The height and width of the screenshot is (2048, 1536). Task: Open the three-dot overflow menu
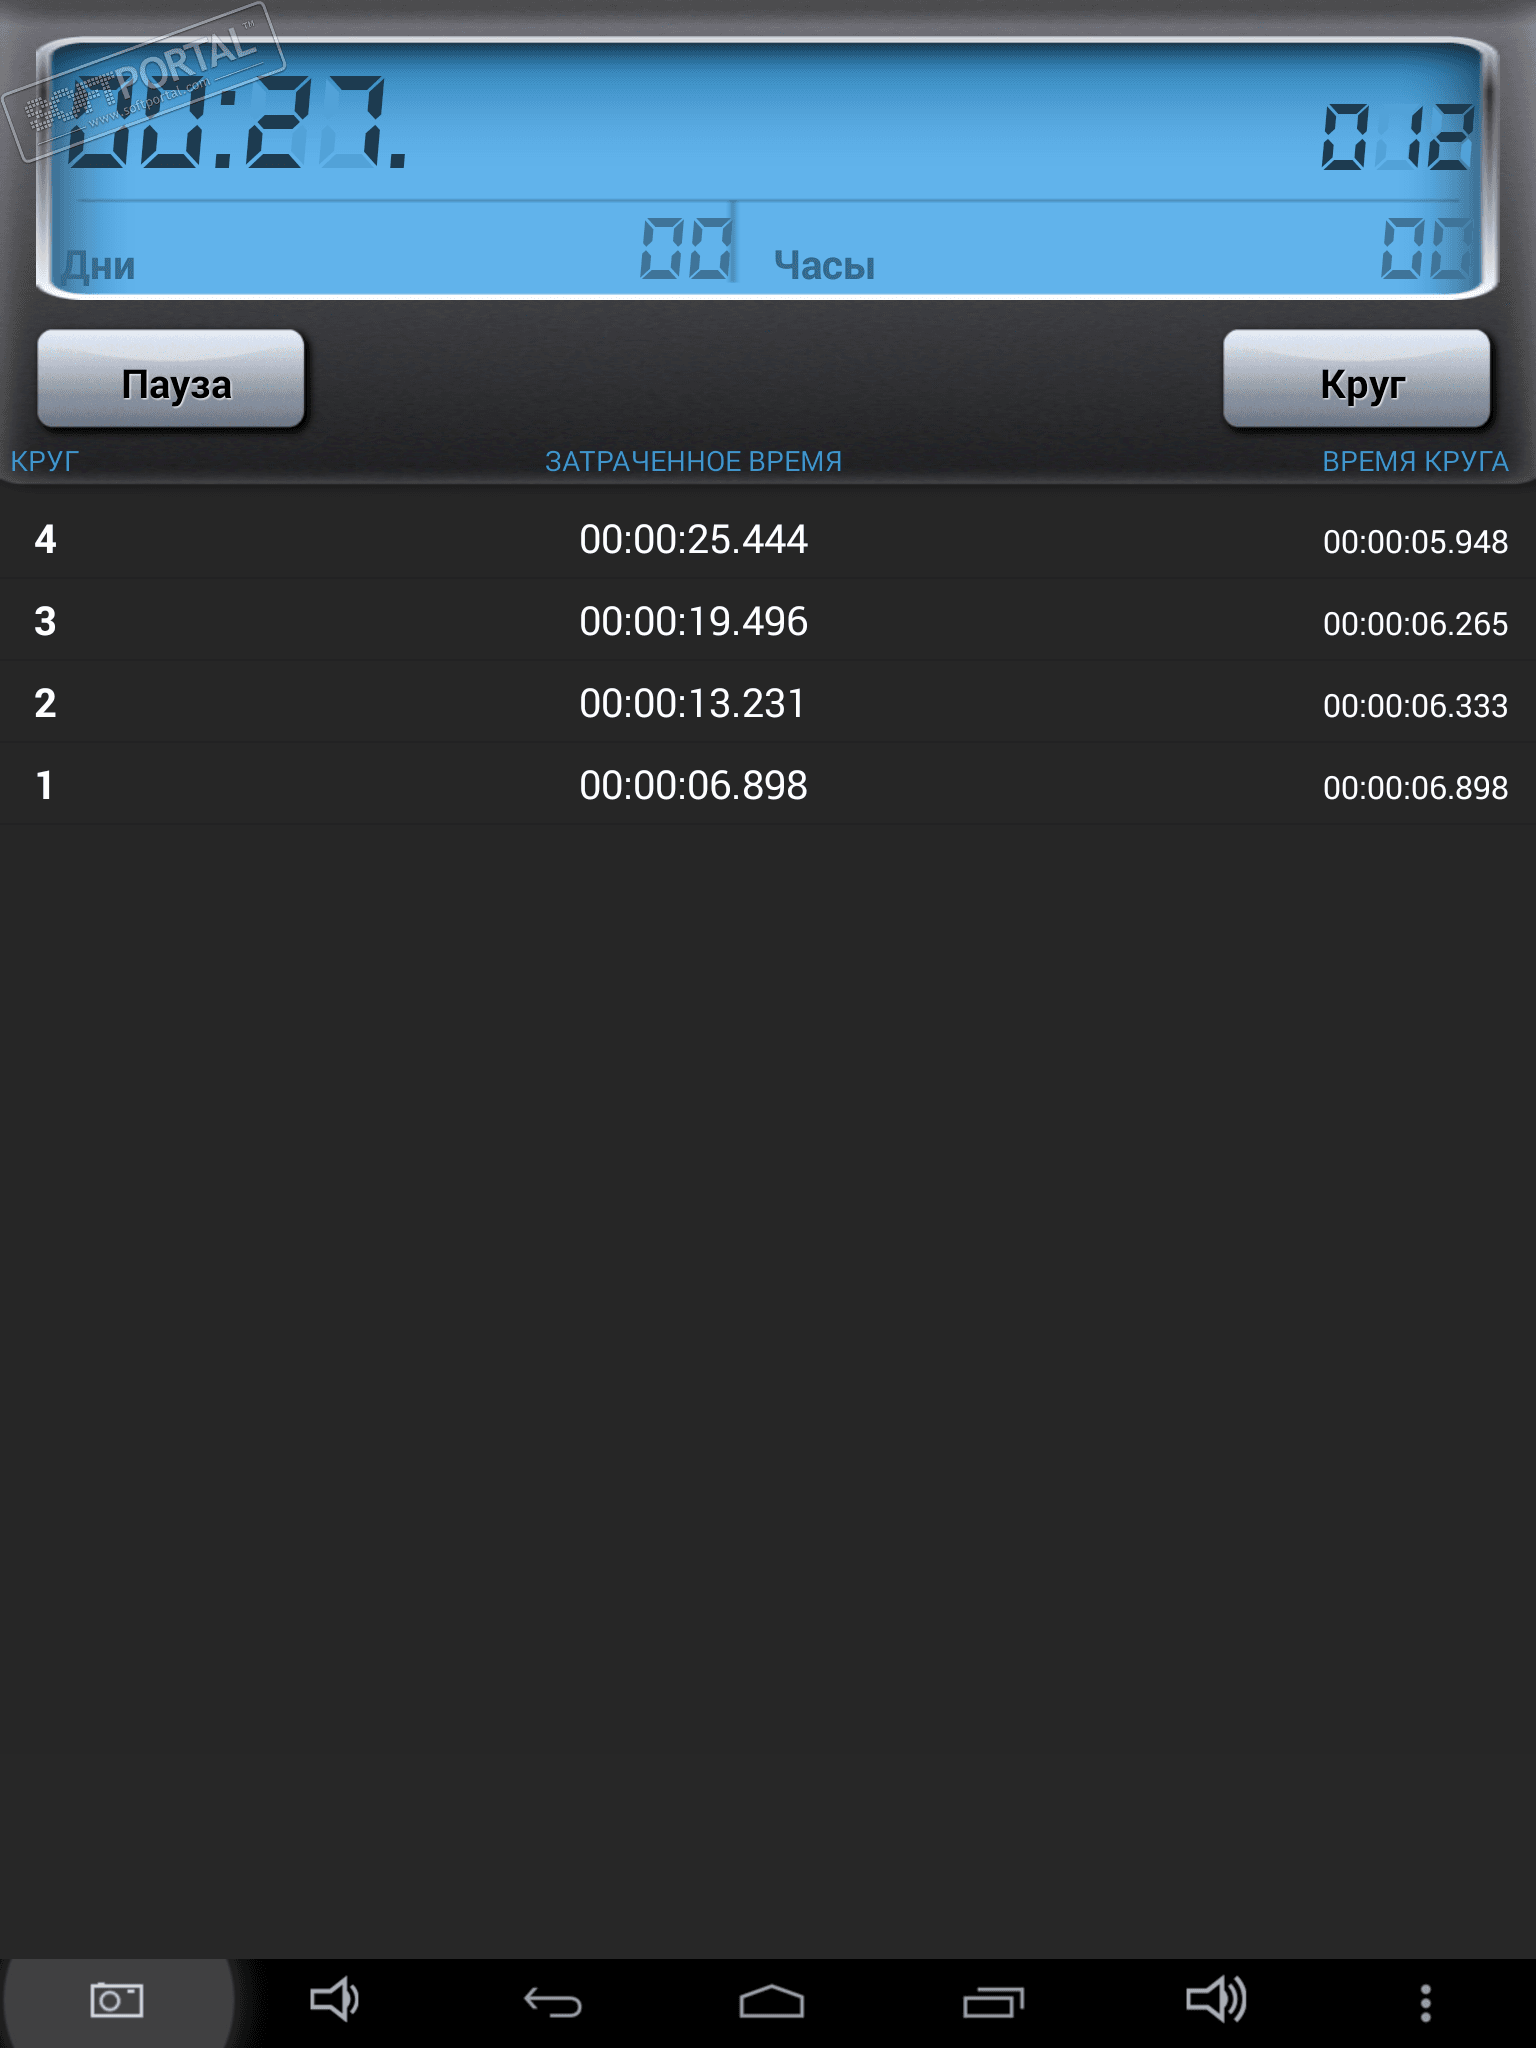pos(1426,2003)
